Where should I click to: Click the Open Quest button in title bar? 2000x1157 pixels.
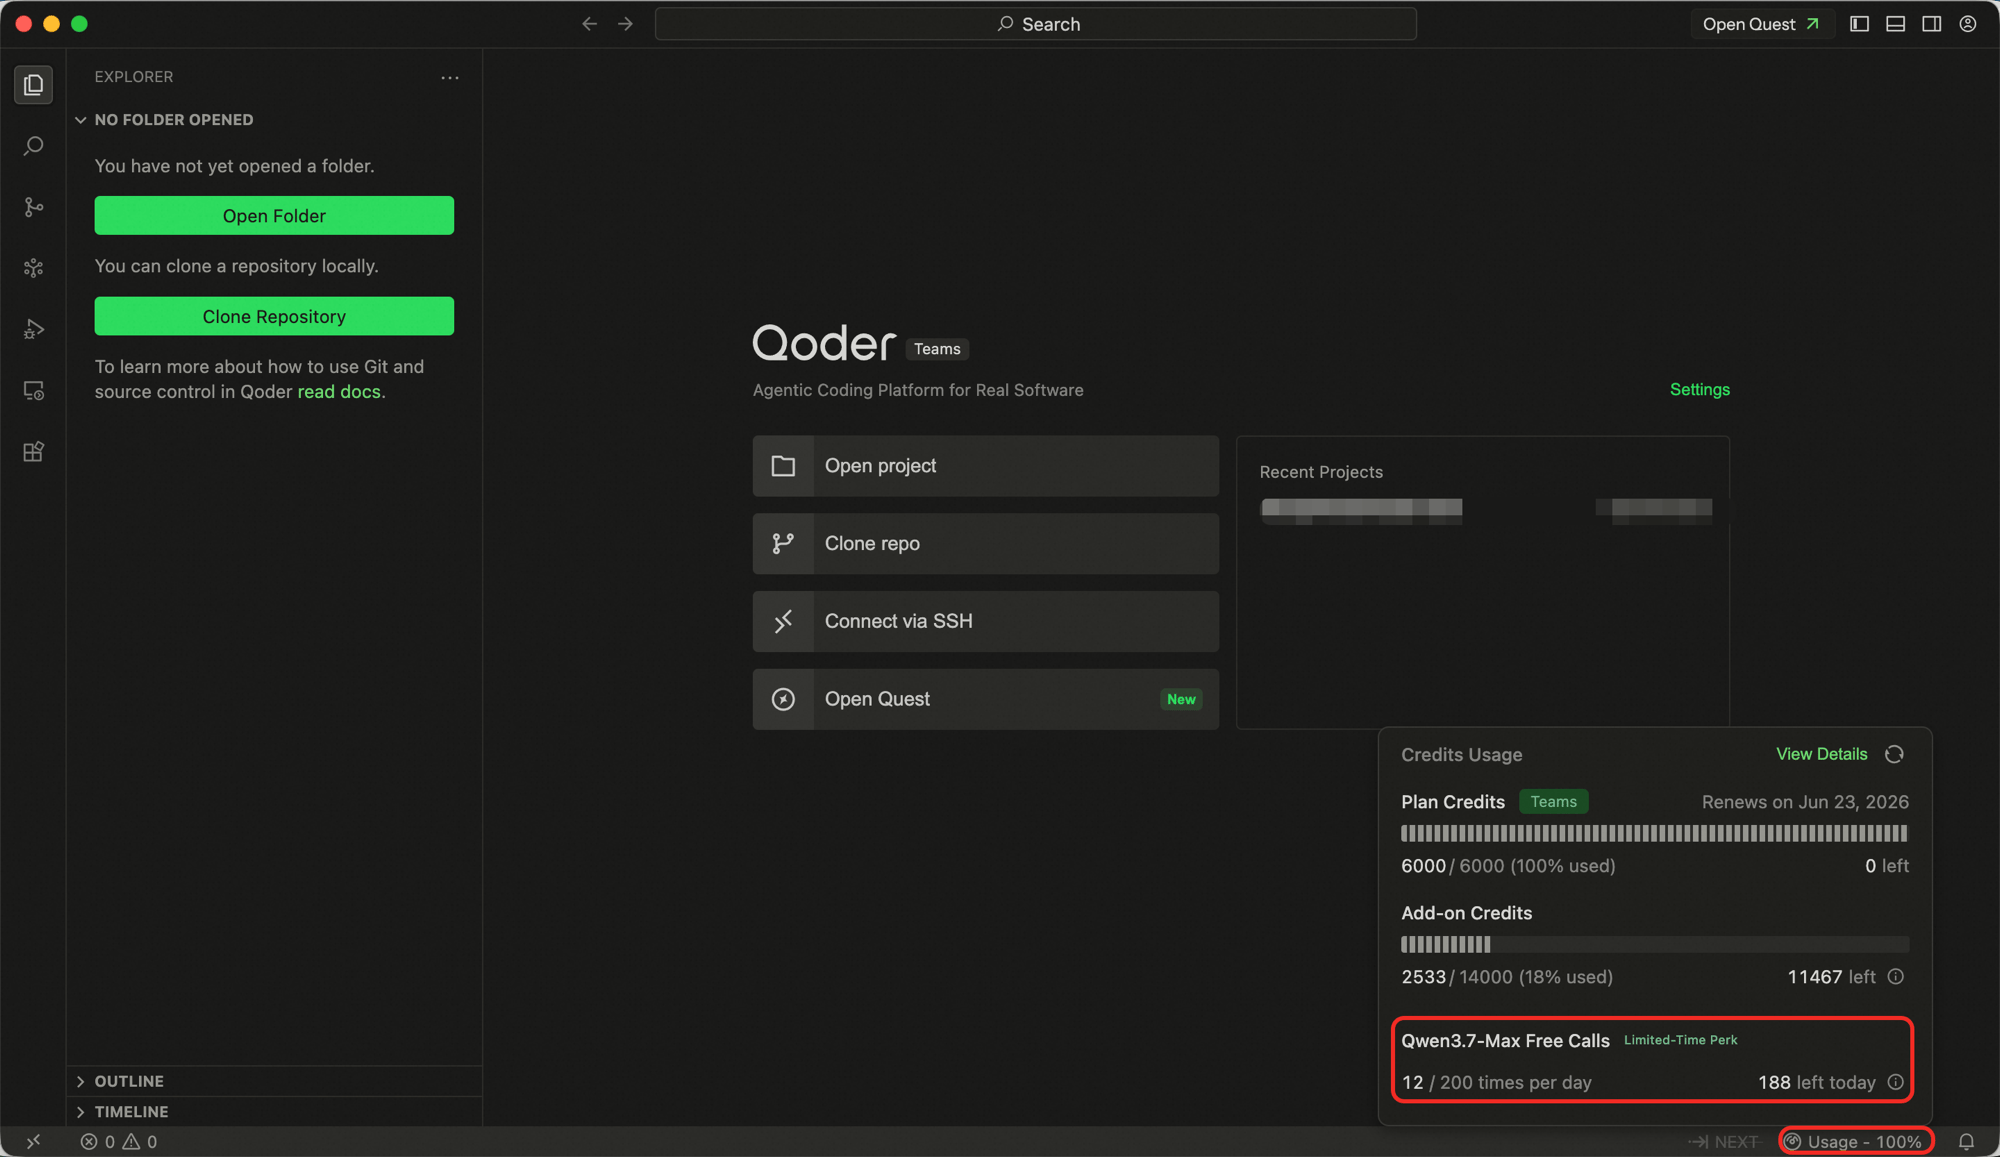point(1761,24)
